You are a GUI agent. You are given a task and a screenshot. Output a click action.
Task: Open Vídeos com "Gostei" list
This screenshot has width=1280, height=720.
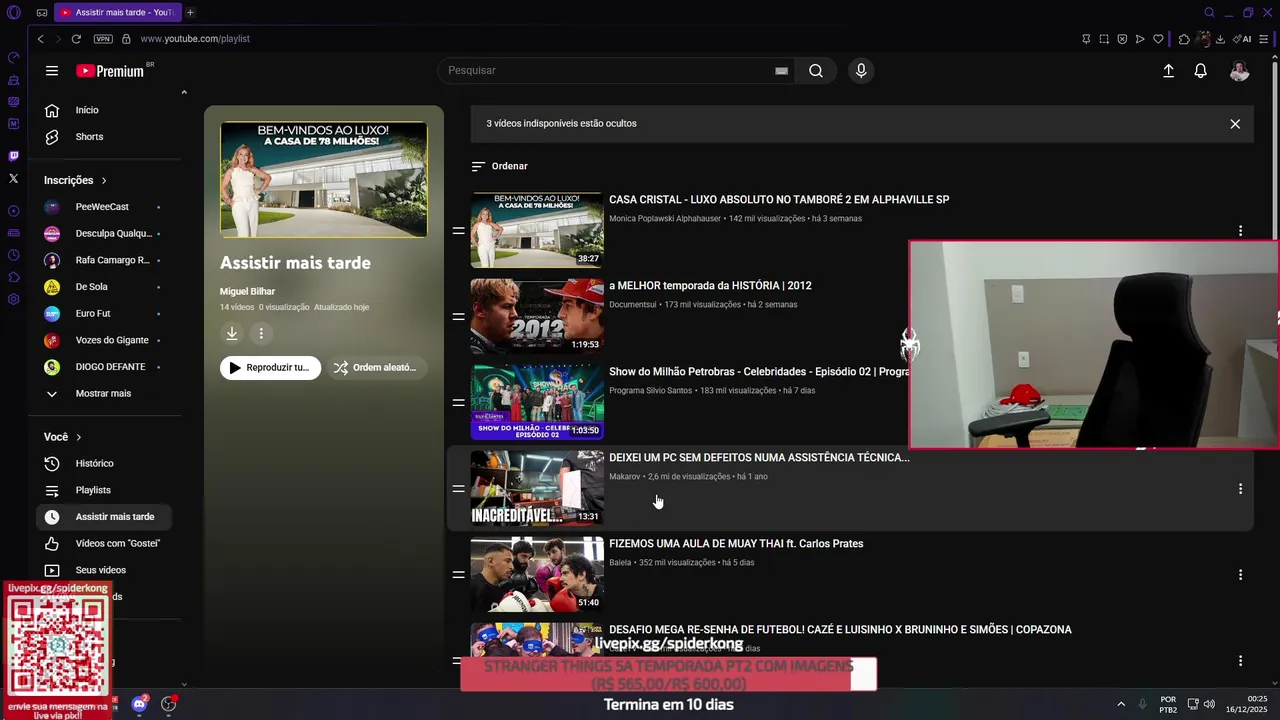point(105,544)
